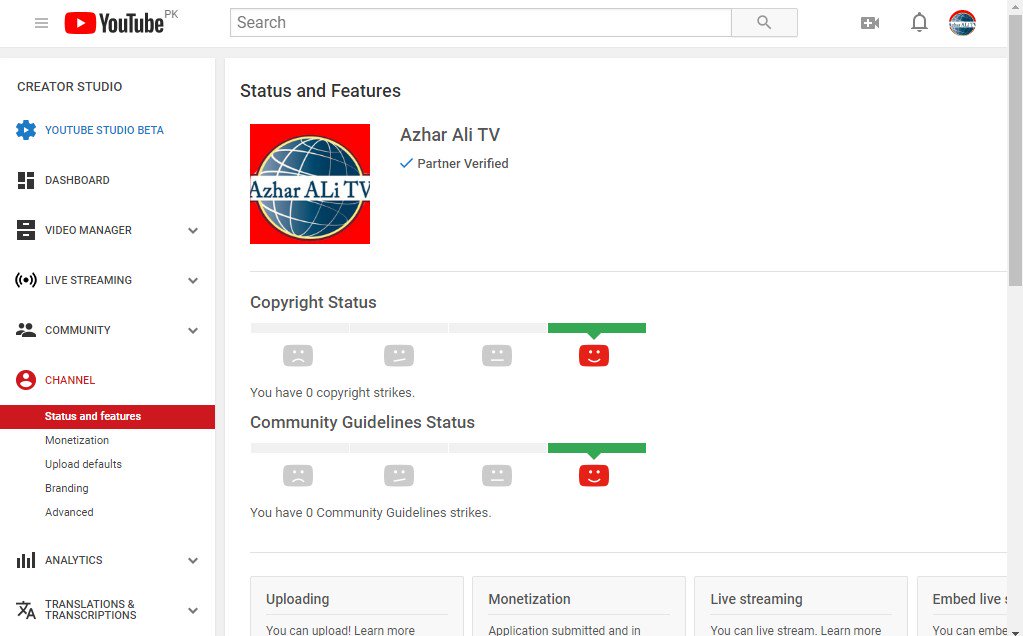Click the Live Streaming broadcast icon
The width and height of the screenshot is (1023, 636).
[26, 280]
